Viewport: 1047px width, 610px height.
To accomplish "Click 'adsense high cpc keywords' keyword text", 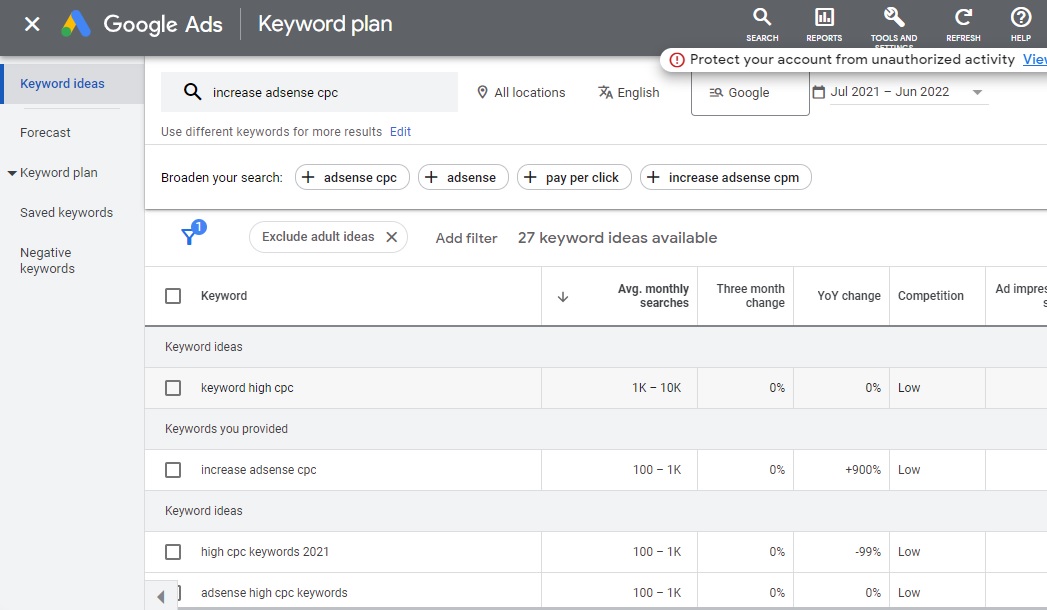I will click(274, 593).
